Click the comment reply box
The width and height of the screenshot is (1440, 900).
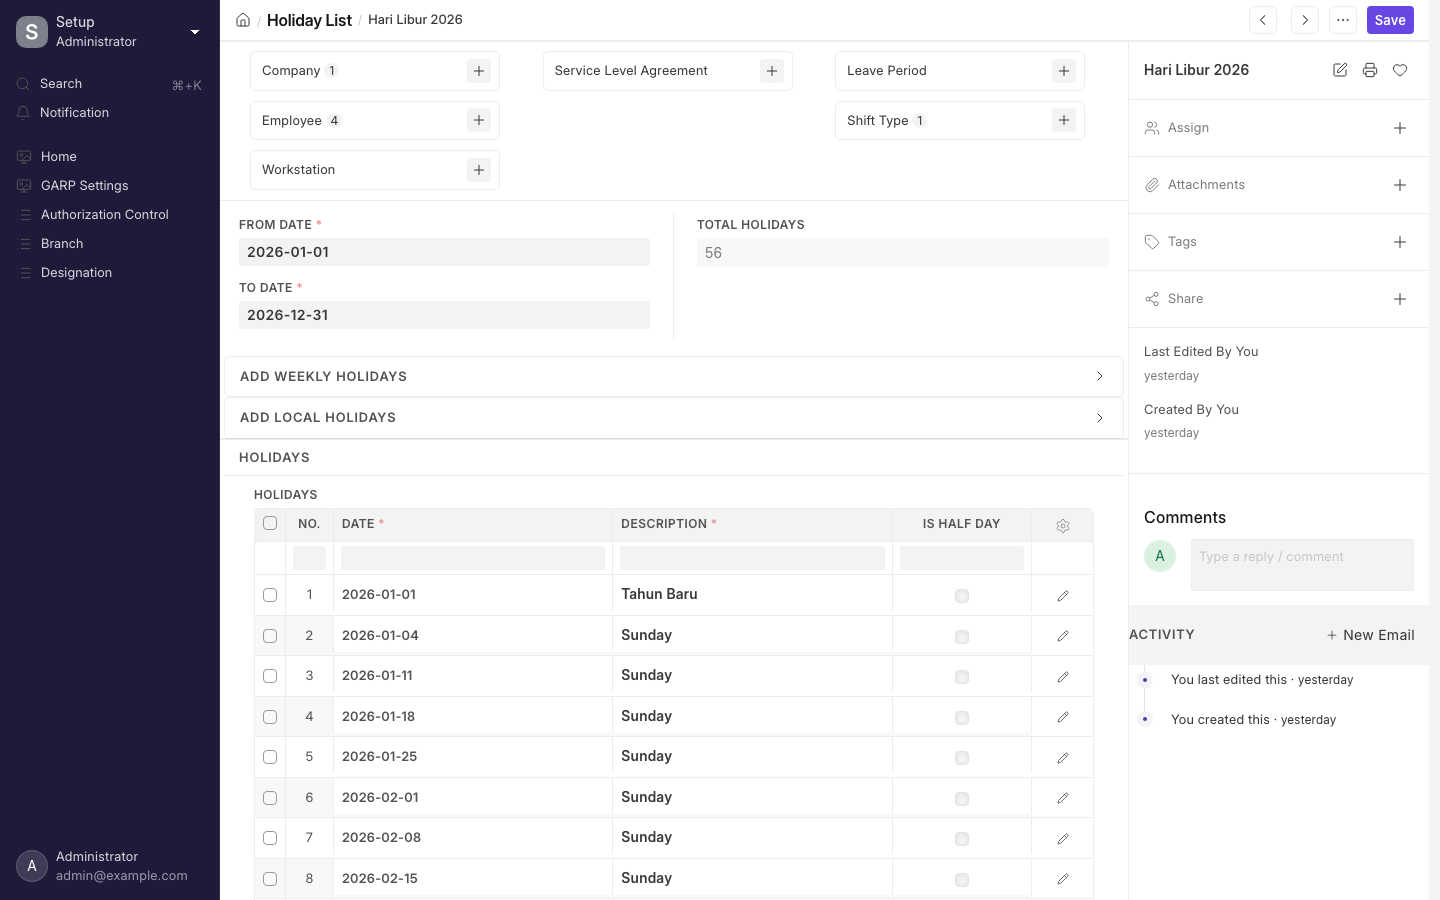[x=1302, y=565]
